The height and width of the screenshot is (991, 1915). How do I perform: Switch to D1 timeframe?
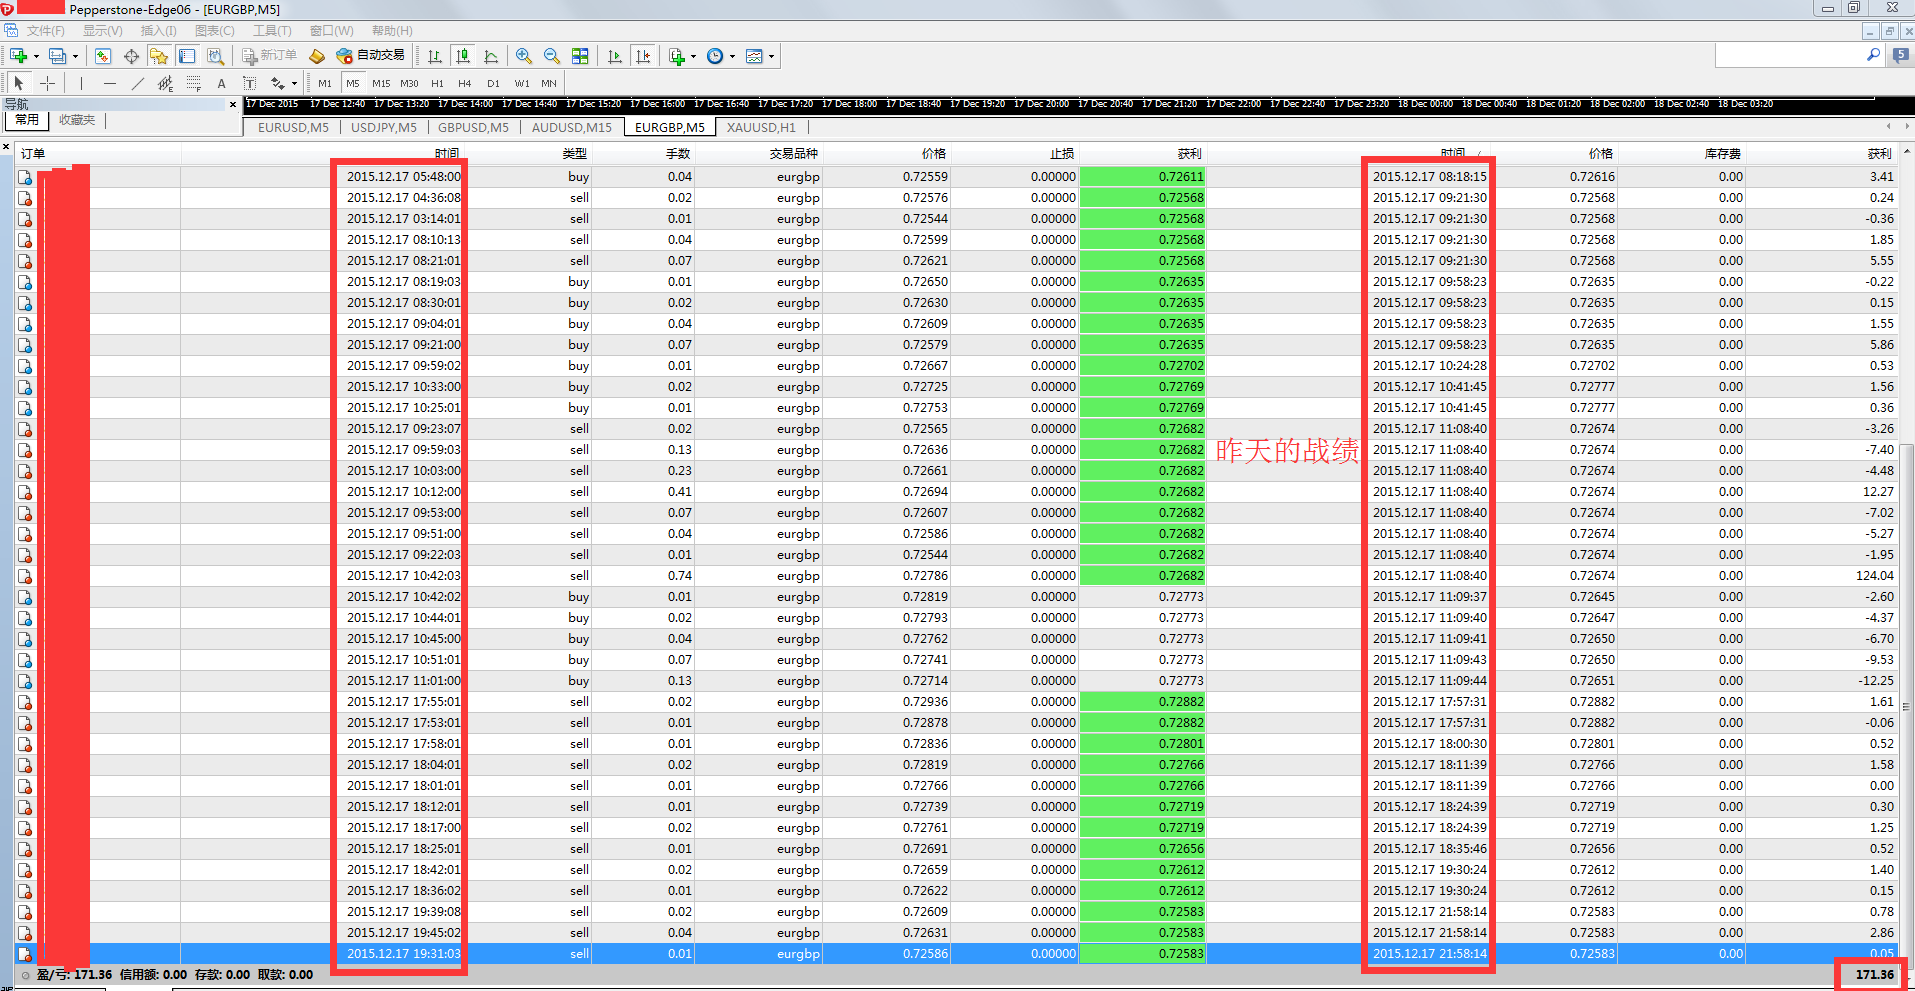click(x=493, y=84)
